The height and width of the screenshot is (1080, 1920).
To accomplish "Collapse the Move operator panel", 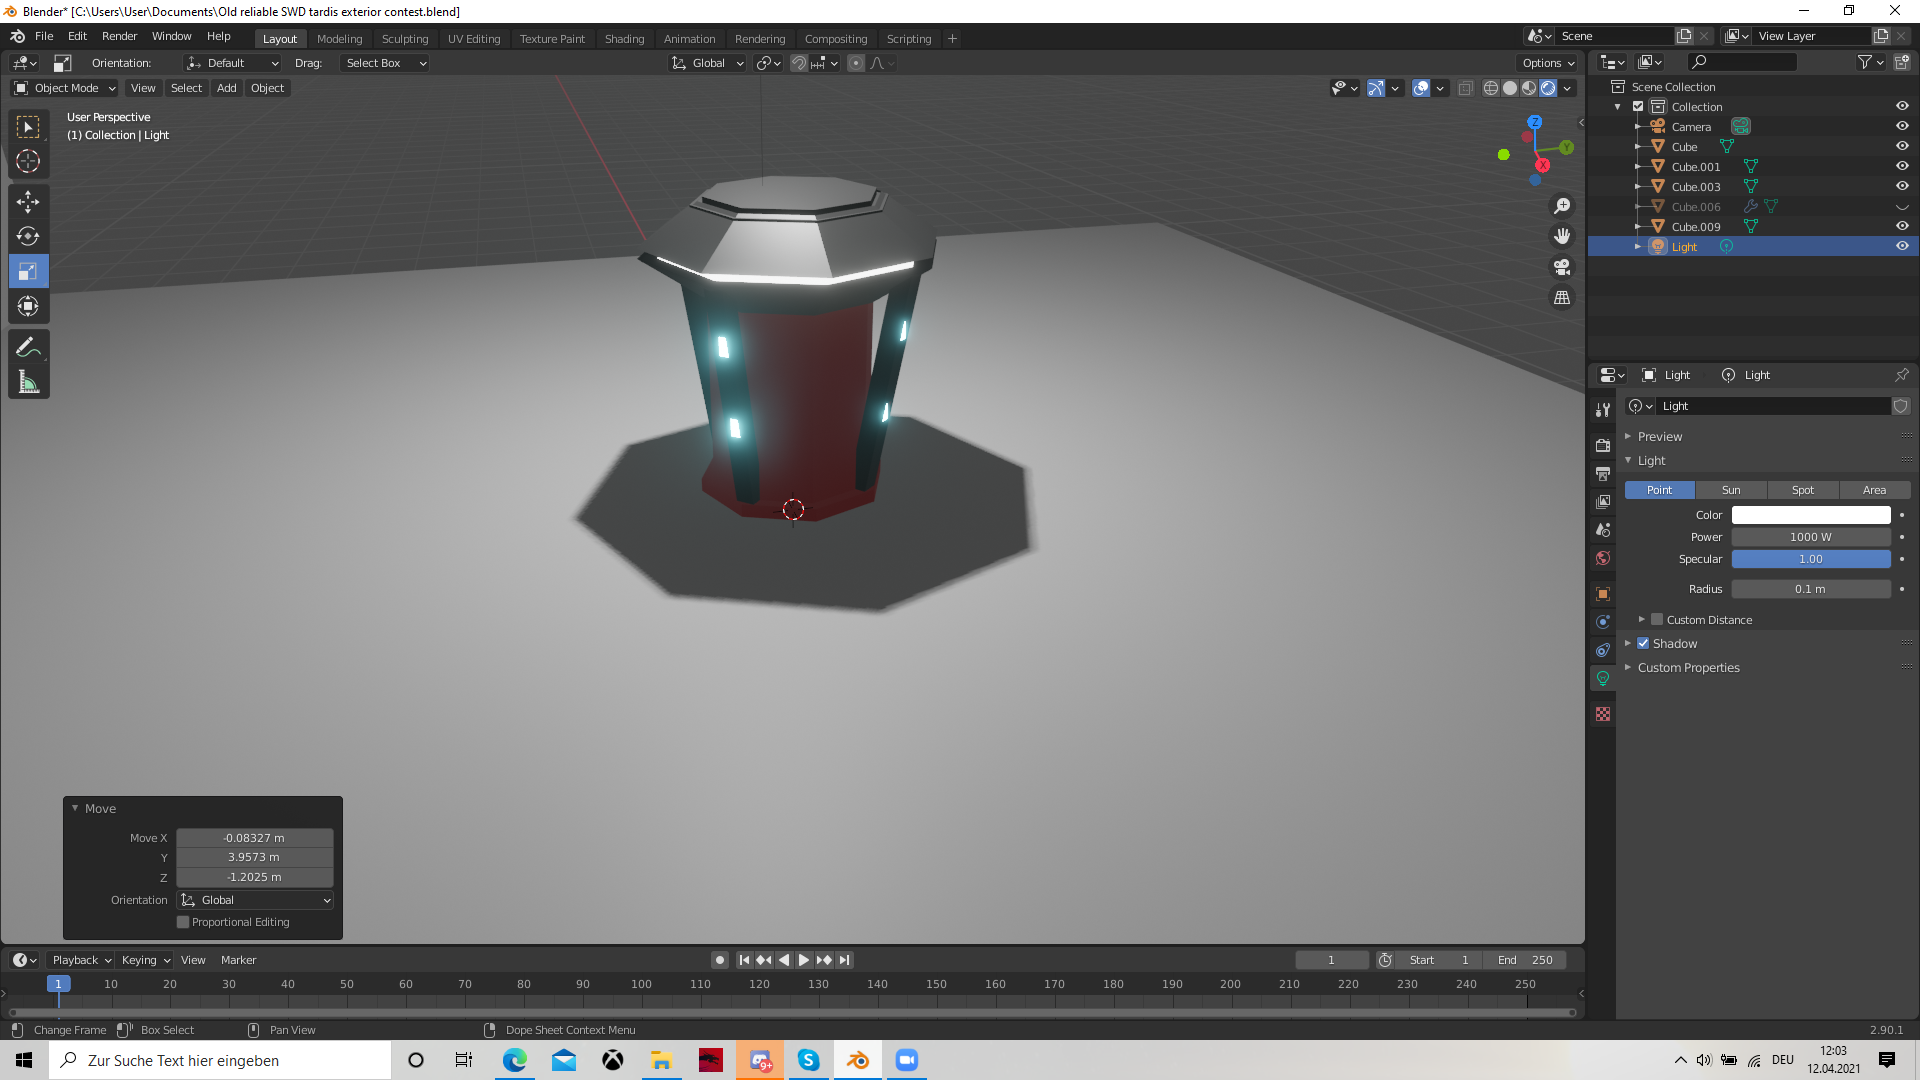I will (75, 808).
